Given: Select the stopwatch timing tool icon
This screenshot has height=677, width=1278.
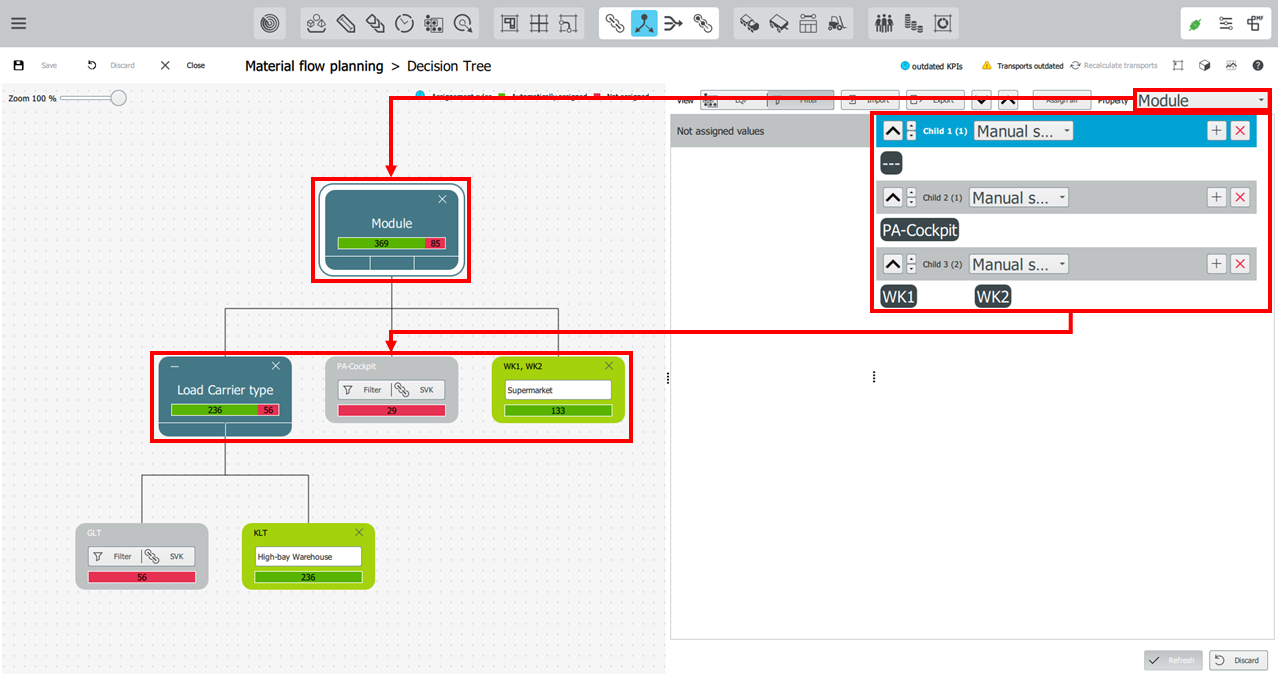Looking at the screenshot, I should 404,24.
